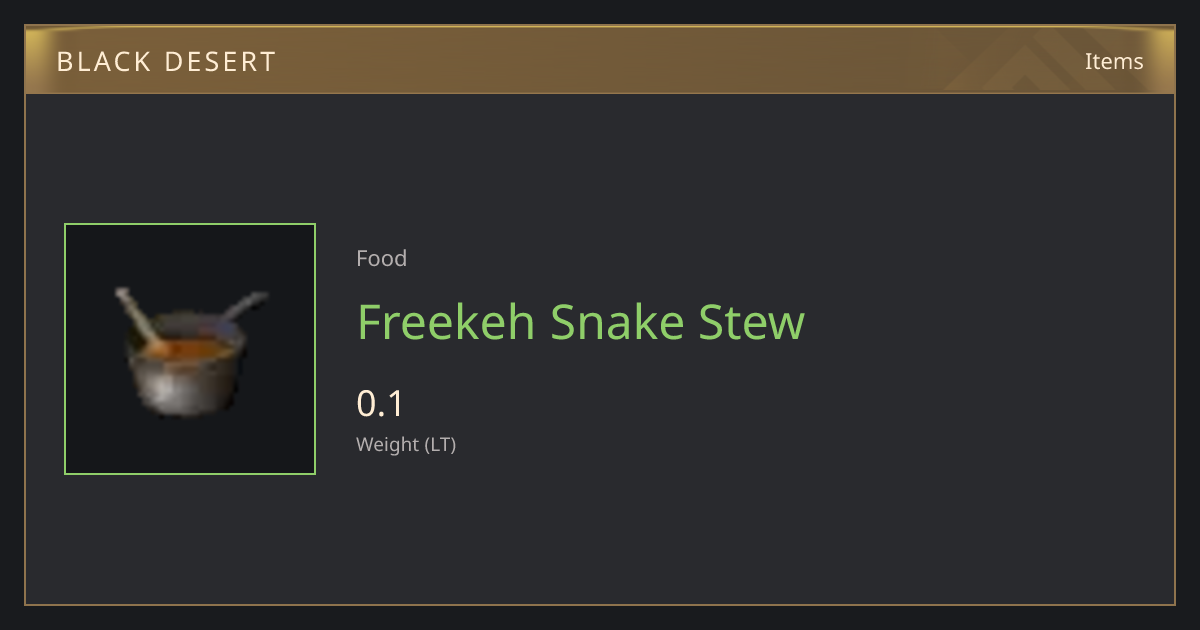Image resolution: width=1200 pixels, height=630 pixels.
Task: Click the word DESERT in the header
Action: [x=220, y=62]
